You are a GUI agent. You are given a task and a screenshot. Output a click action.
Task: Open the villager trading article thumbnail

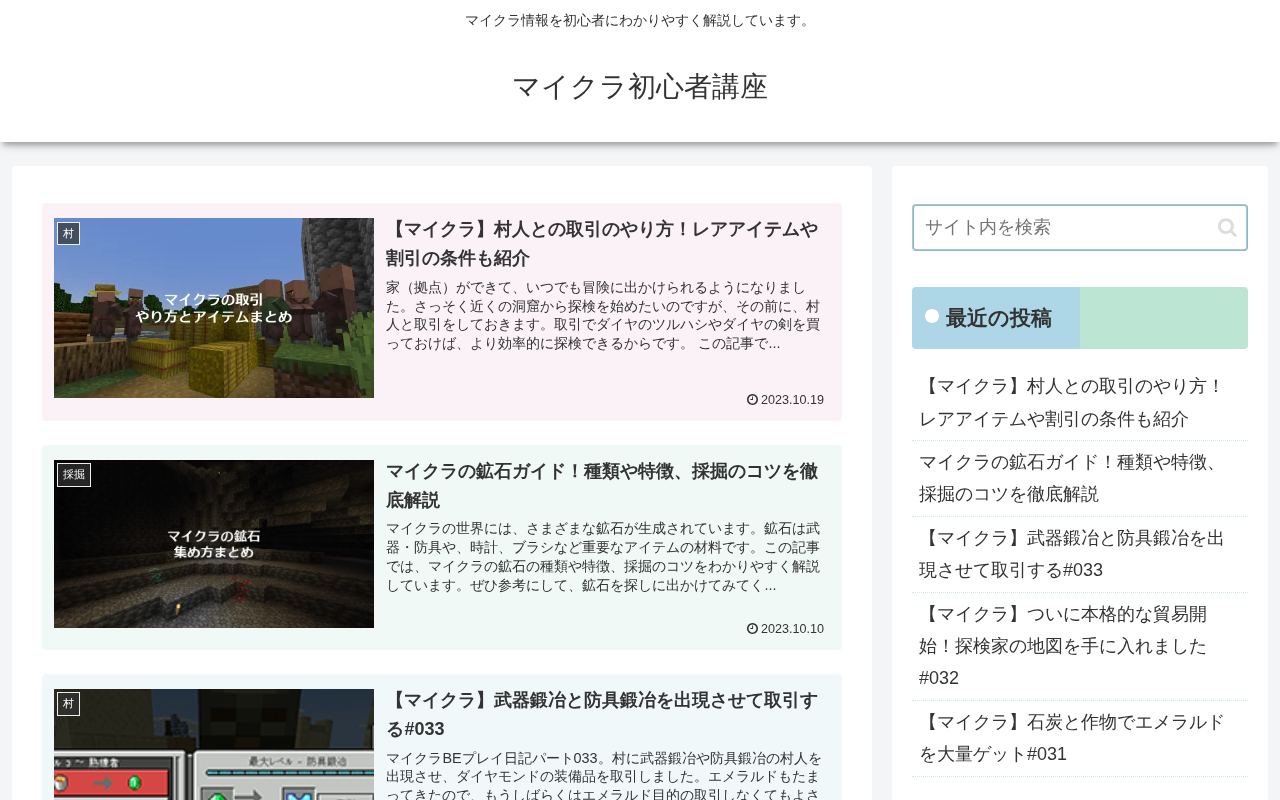pyautogui.click(x=214, y=308)
